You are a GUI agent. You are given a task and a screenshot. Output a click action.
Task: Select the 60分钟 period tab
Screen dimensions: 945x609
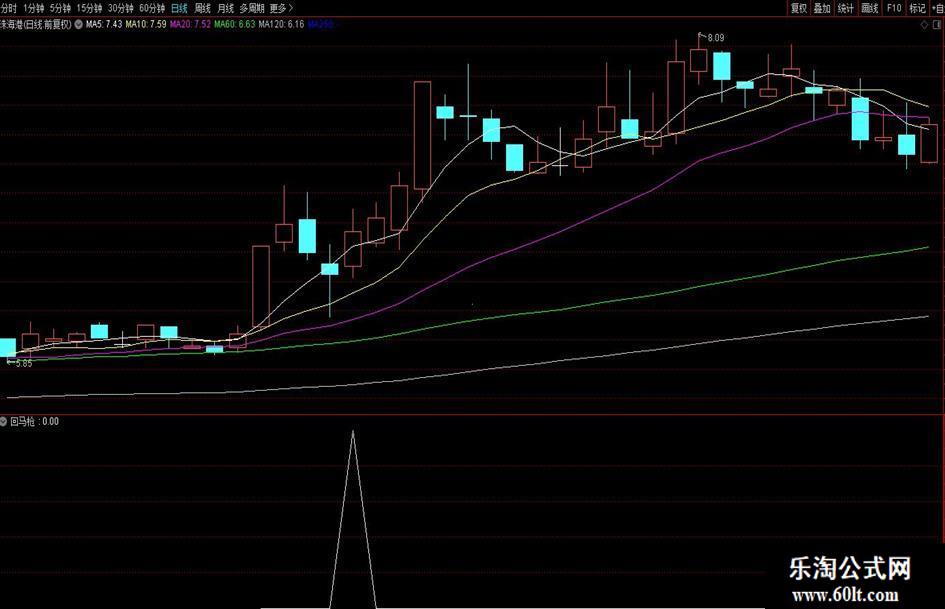tap(152, 8)
